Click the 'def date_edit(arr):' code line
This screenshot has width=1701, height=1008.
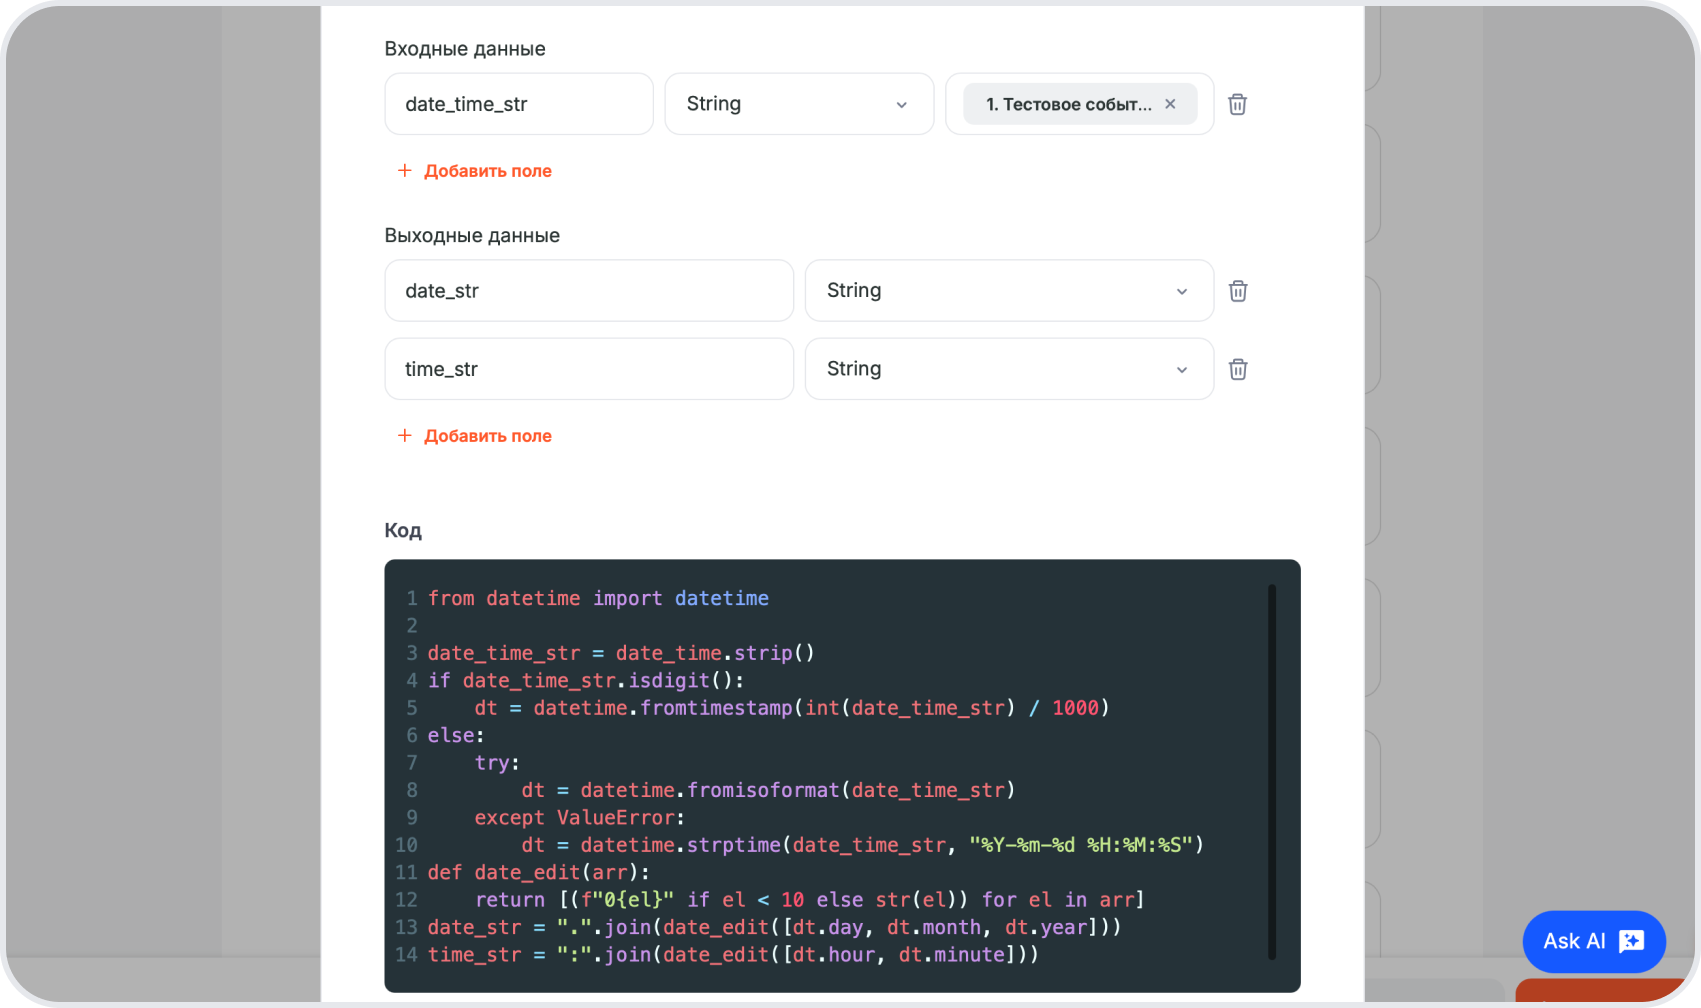pyautogui.click(x=538, y=872)
